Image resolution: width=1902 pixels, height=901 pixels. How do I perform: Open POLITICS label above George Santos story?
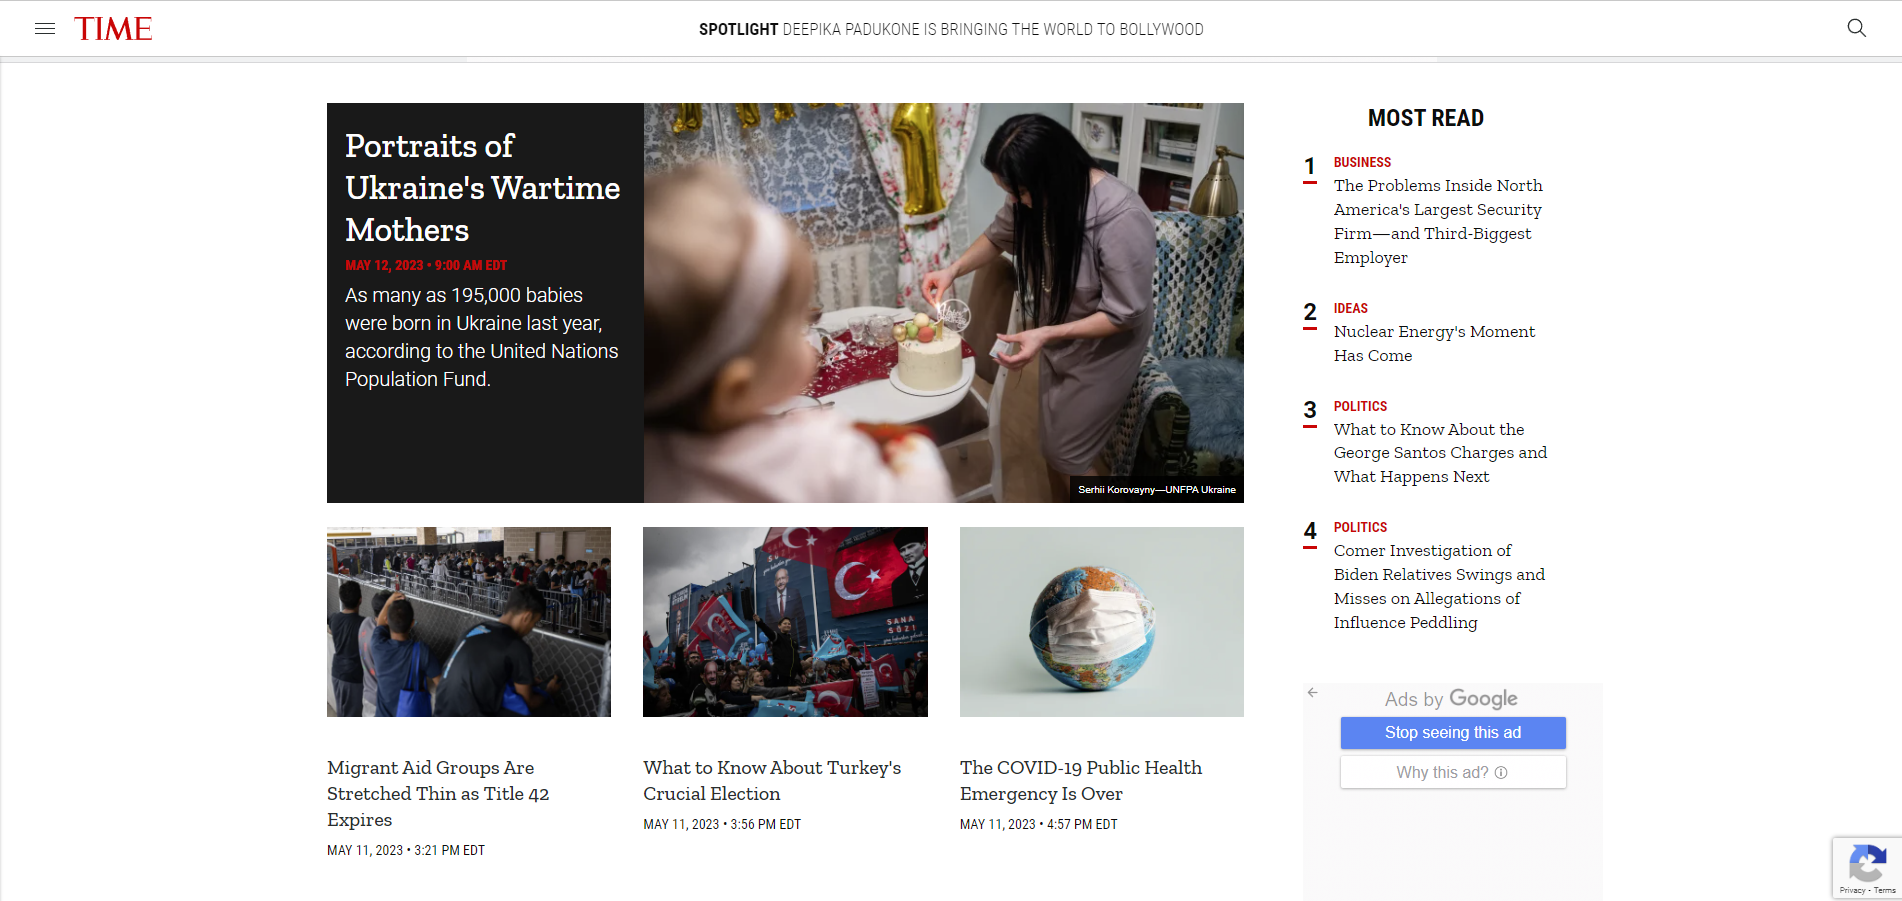(1360, 406)
